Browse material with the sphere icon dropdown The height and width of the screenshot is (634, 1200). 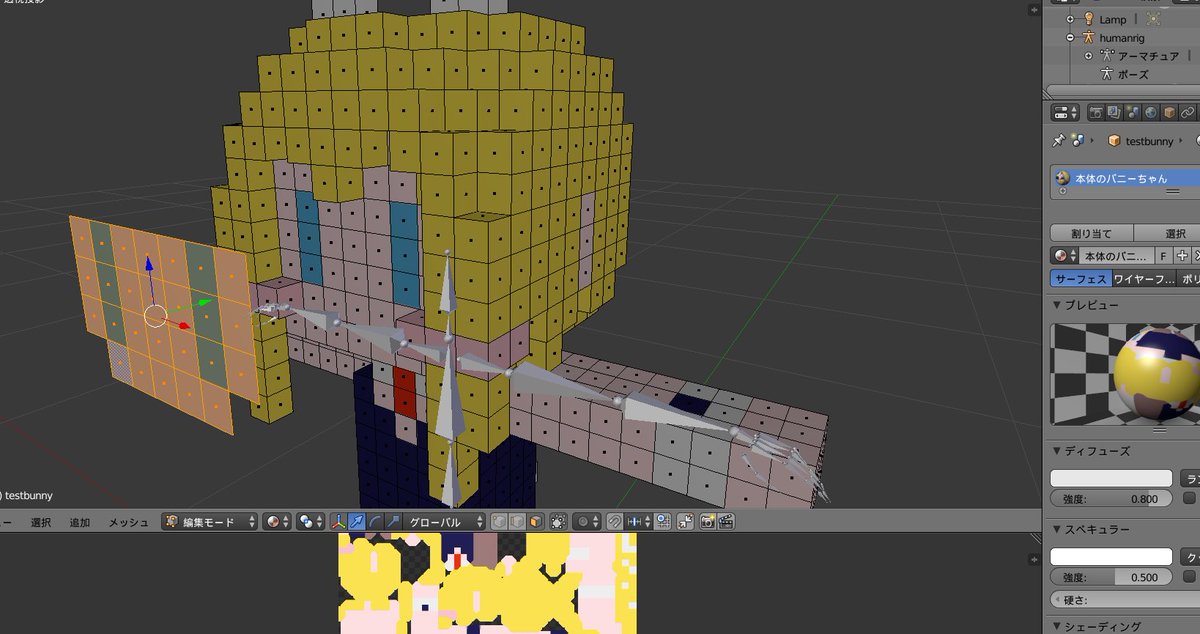(1065, 255)
